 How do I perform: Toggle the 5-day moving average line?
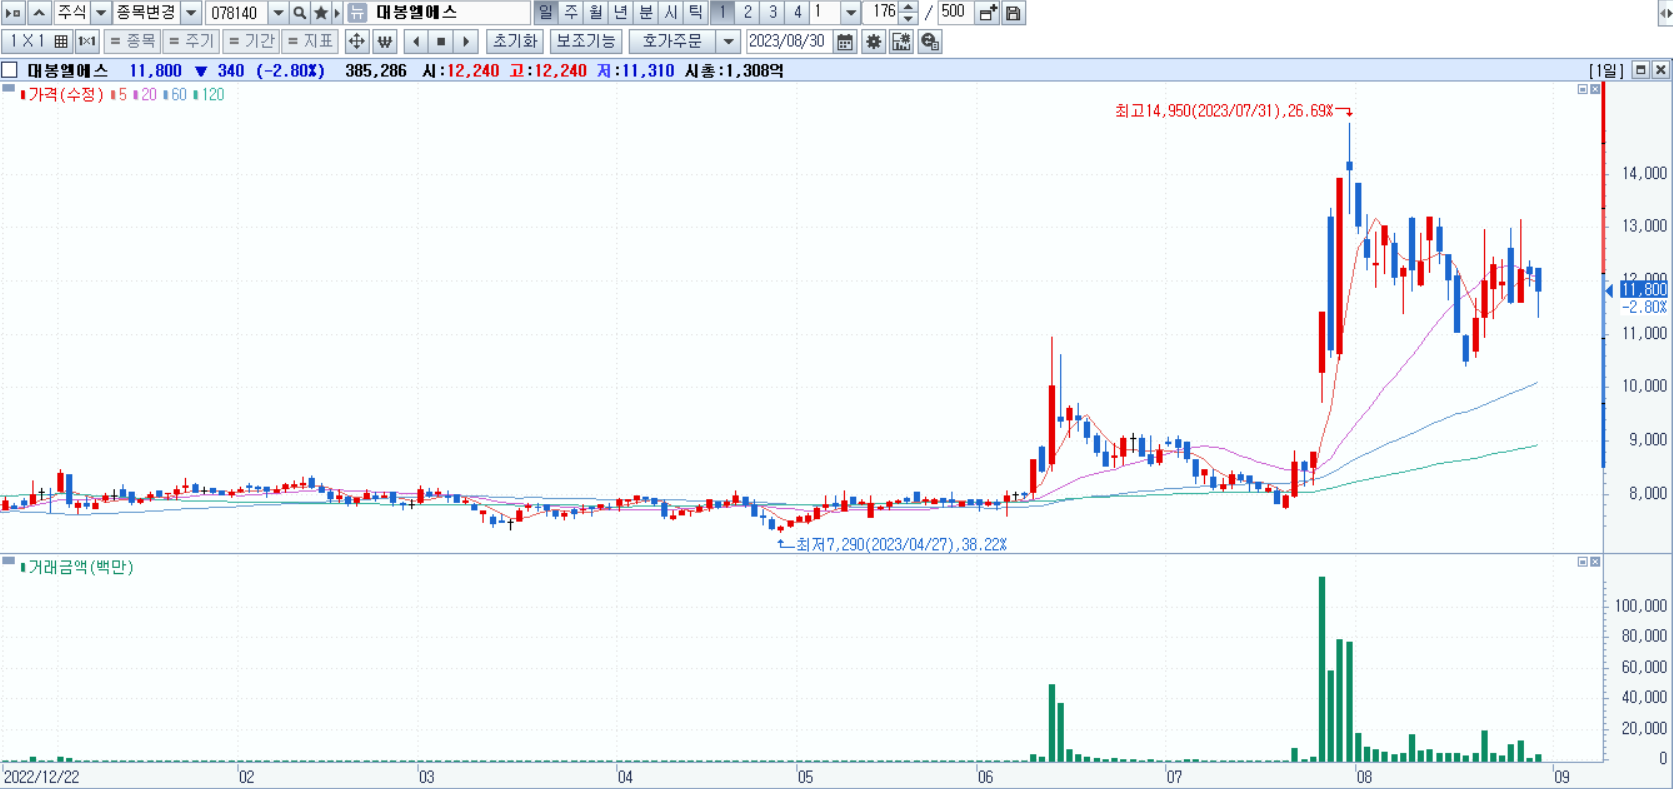coord(119,95)
